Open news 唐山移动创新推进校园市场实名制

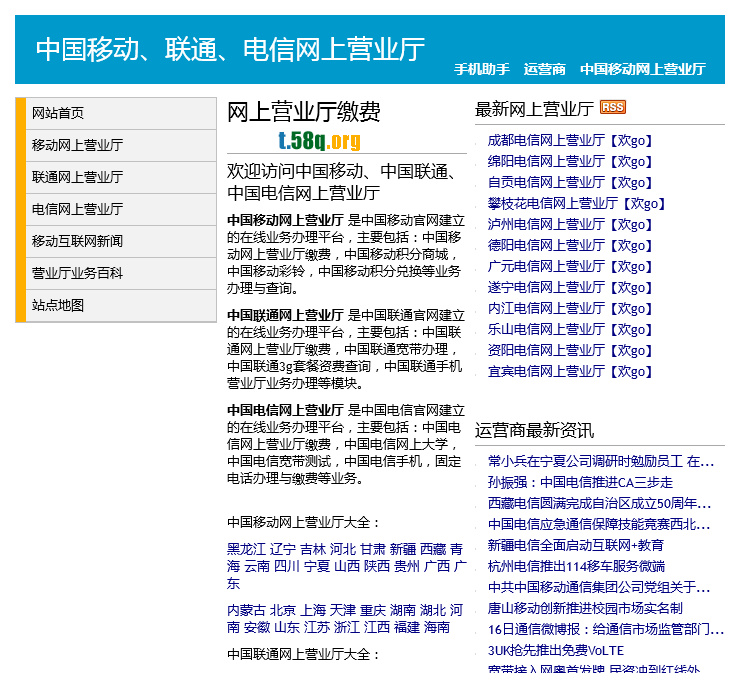585,608
